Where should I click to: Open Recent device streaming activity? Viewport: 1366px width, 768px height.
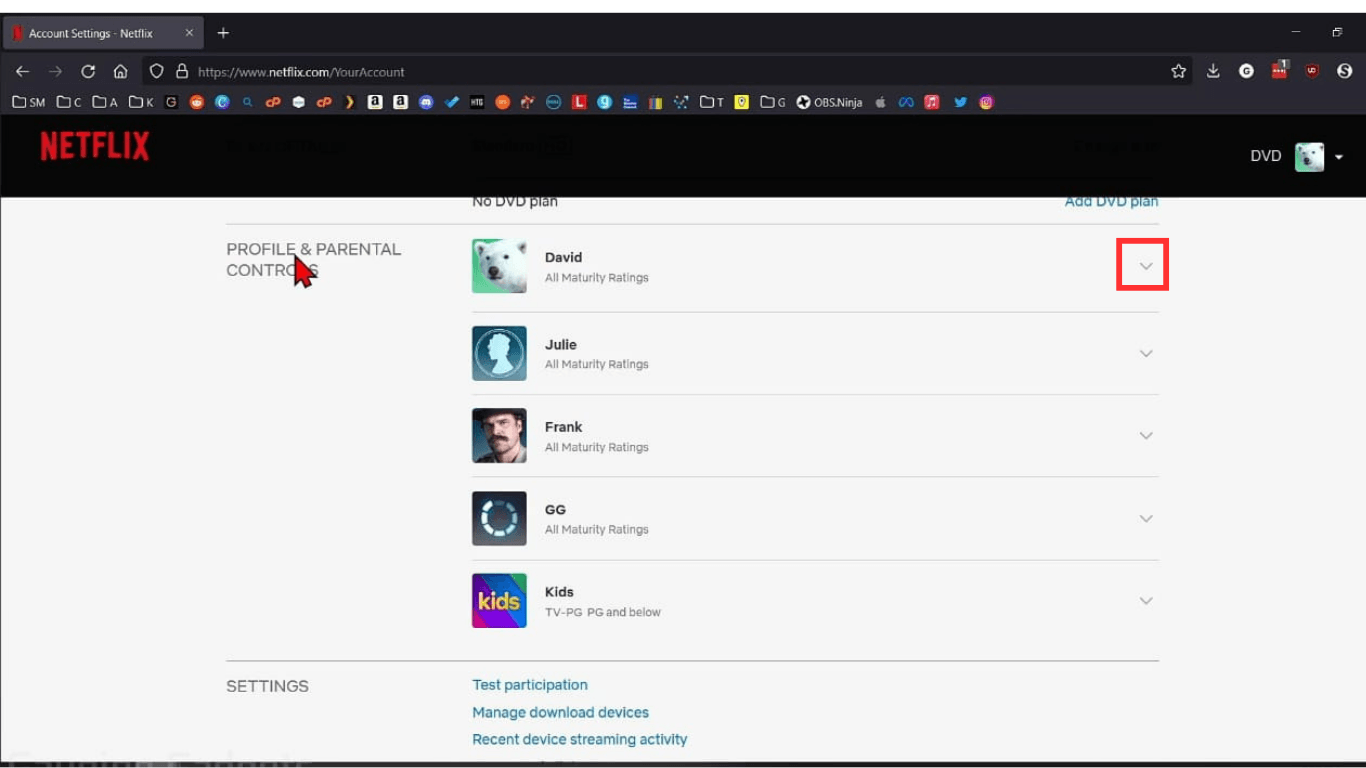(580, 739)
